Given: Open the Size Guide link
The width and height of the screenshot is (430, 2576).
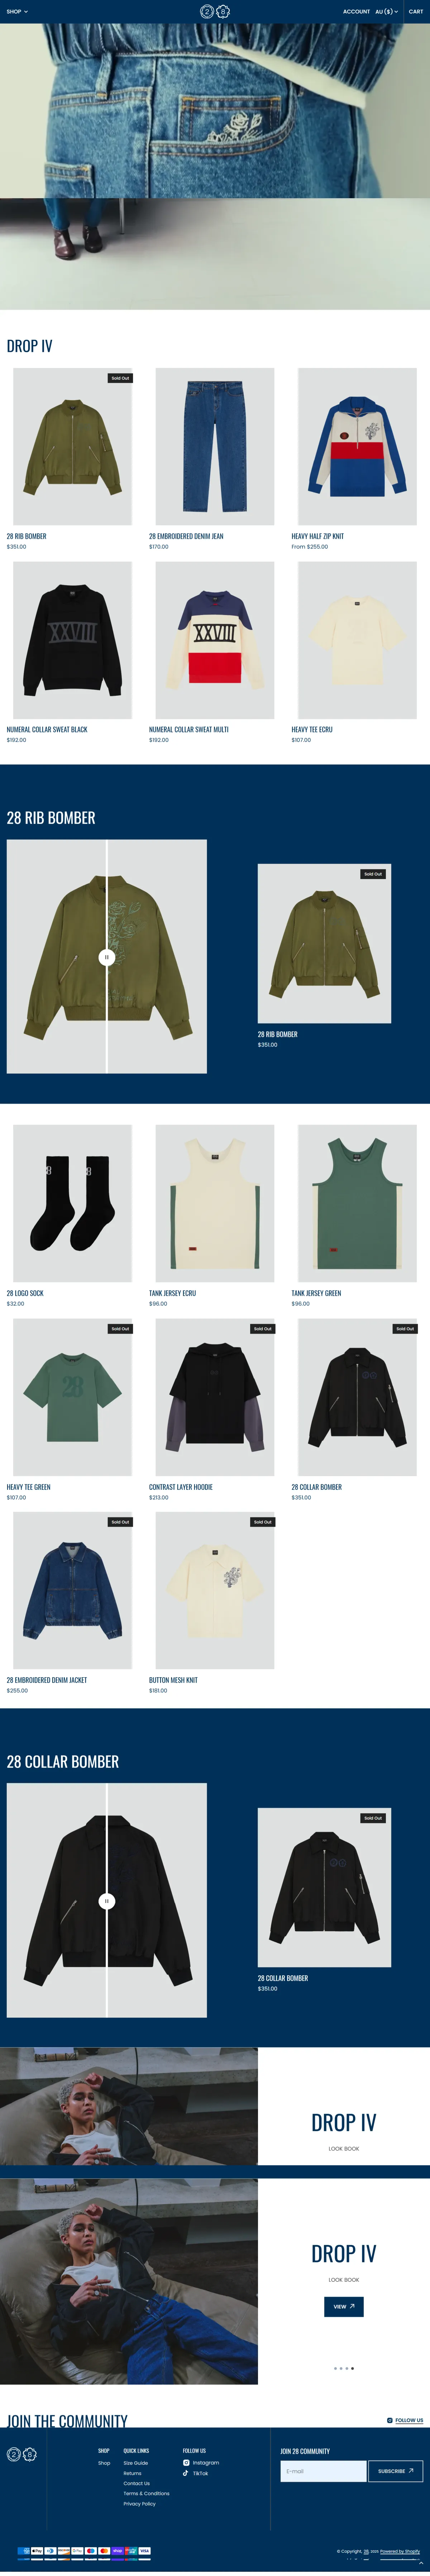Looking at the screenshot, I should tap(136, 2463).
